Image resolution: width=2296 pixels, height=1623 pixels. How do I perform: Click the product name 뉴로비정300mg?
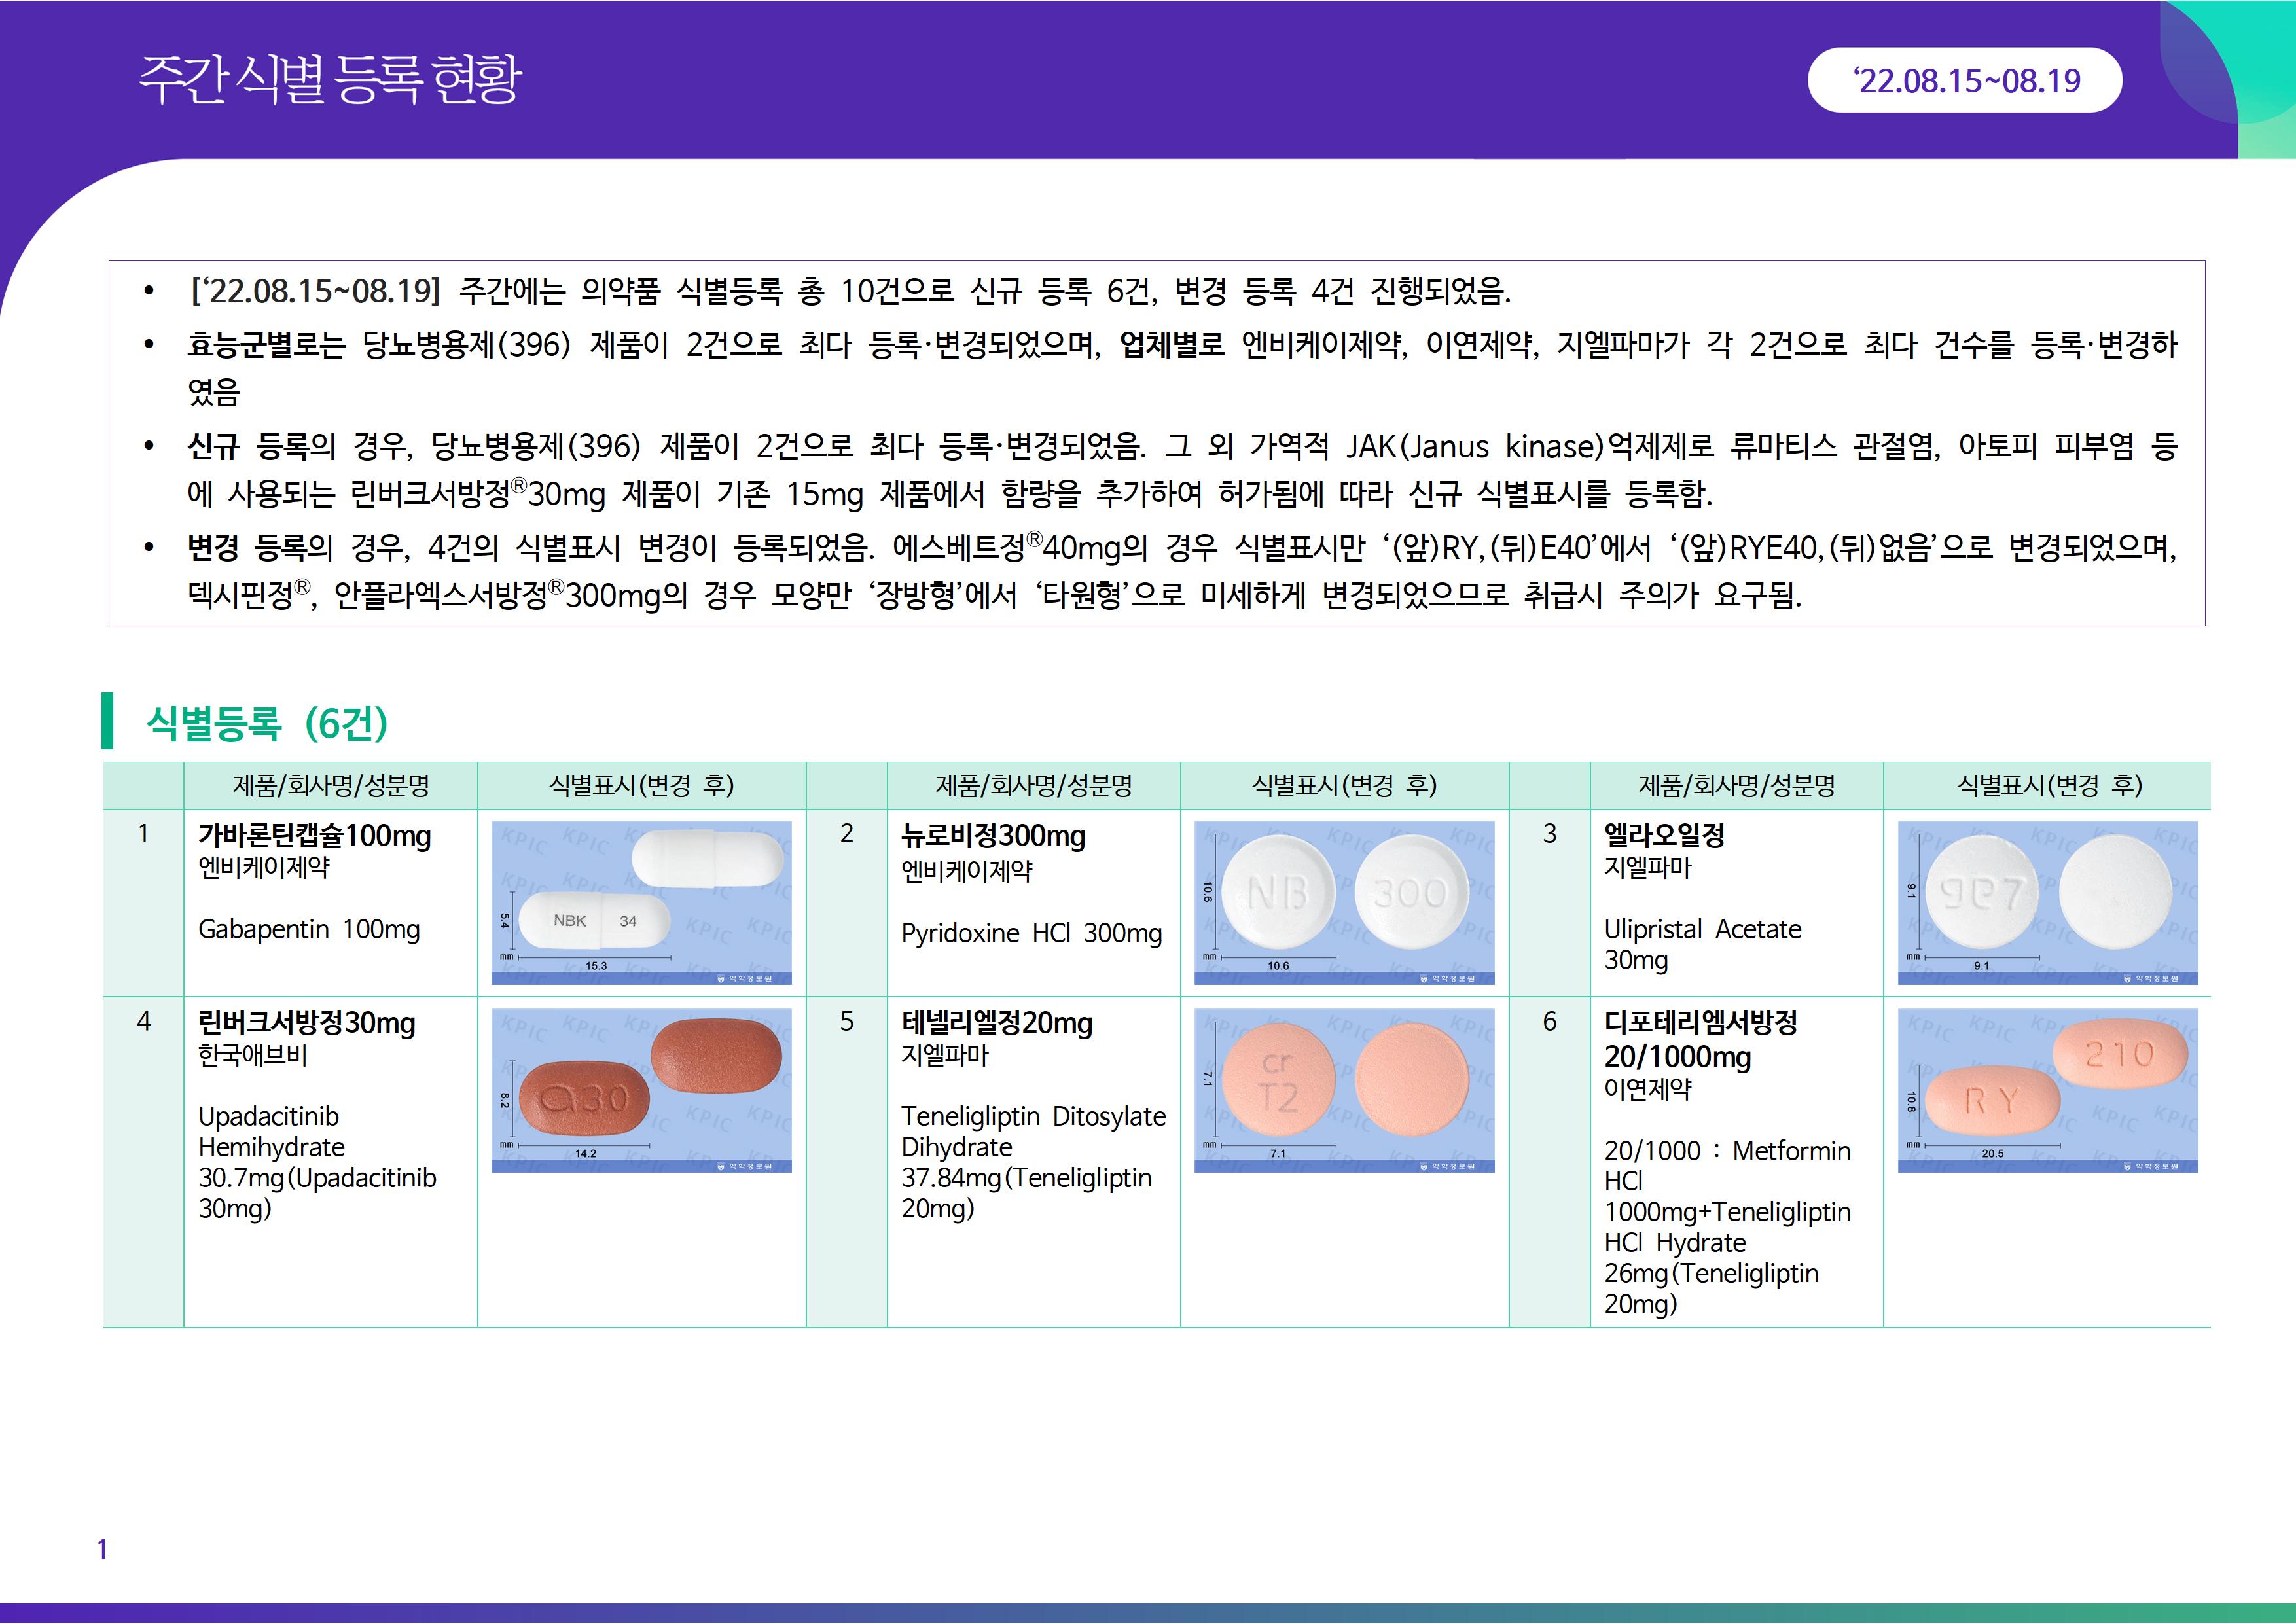click(993, 835)
